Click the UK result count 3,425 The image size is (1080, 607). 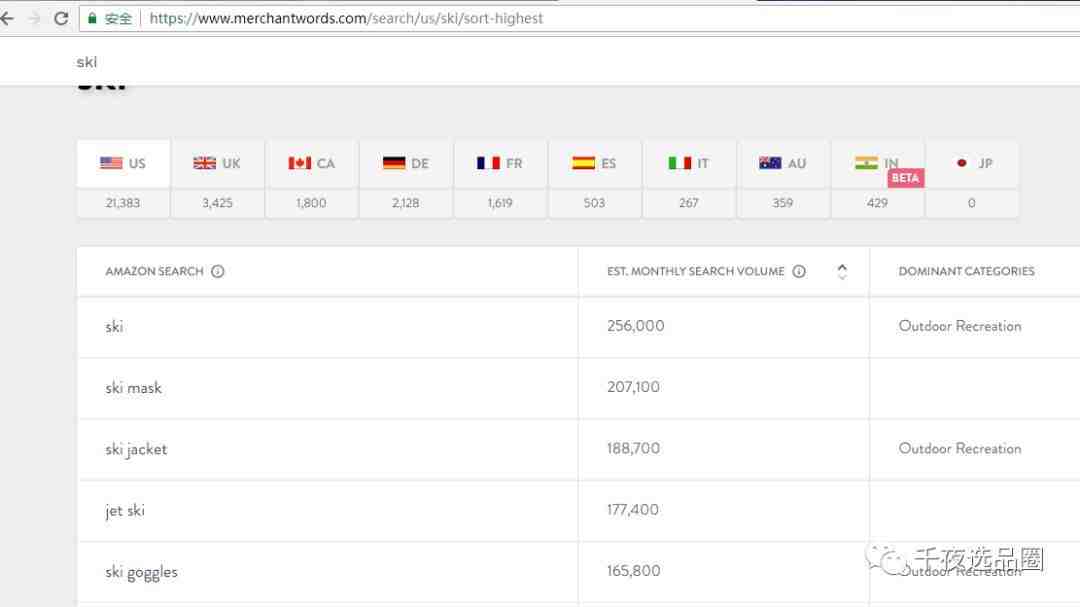pyautogui.click(x=217, y=203)
